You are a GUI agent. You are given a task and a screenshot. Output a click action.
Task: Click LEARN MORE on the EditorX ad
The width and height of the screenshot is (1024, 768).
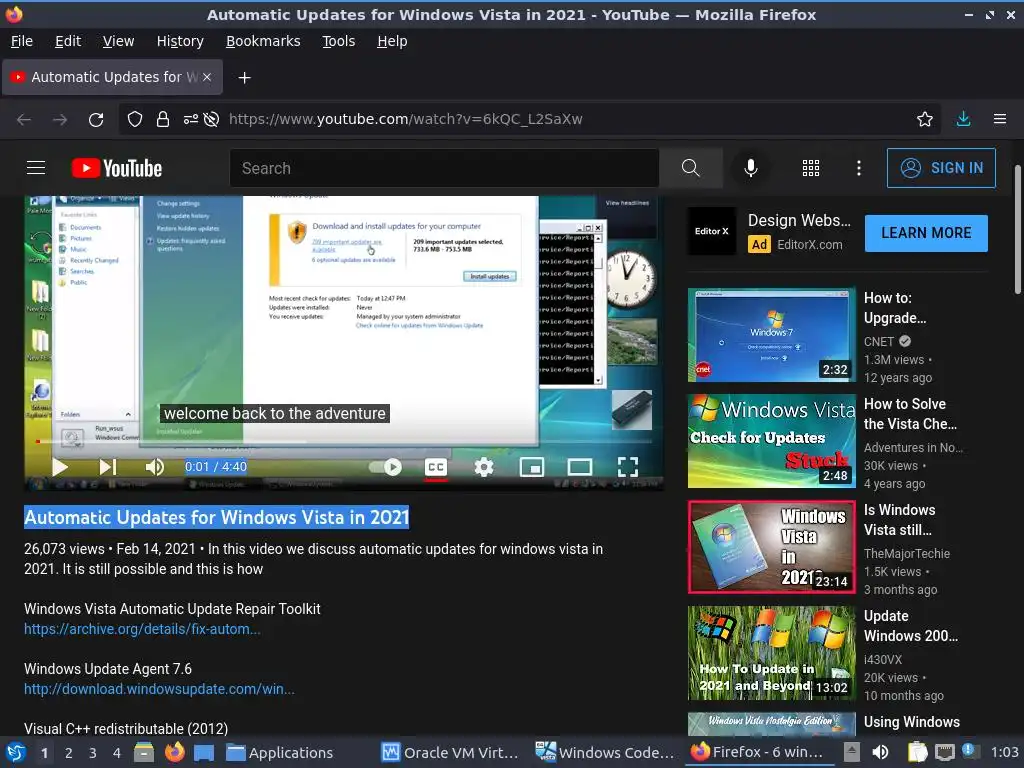pos(926,233)
